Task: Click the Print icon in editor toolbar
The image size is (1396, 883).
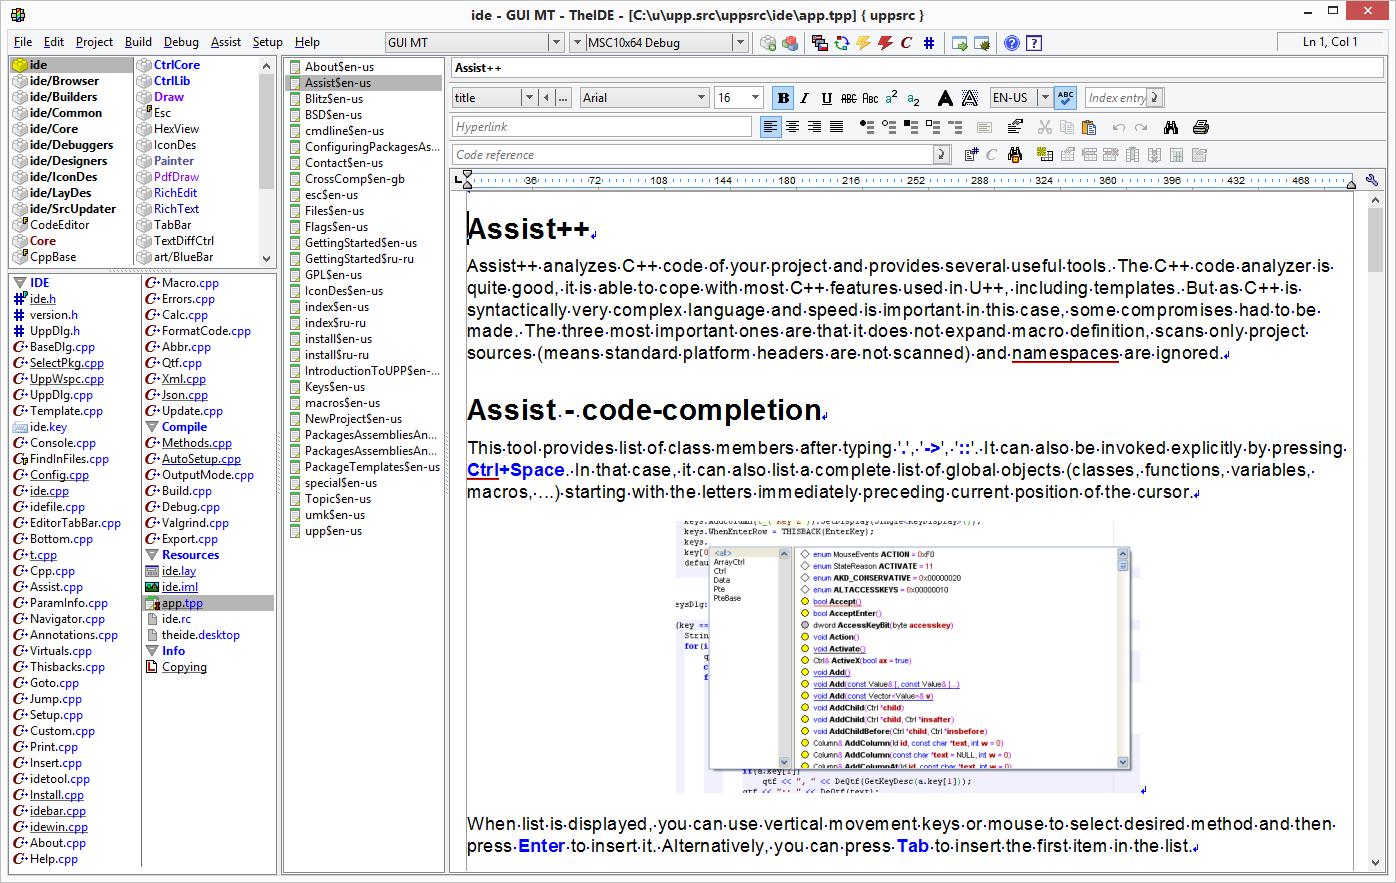Action: (x=1201, y=127)
